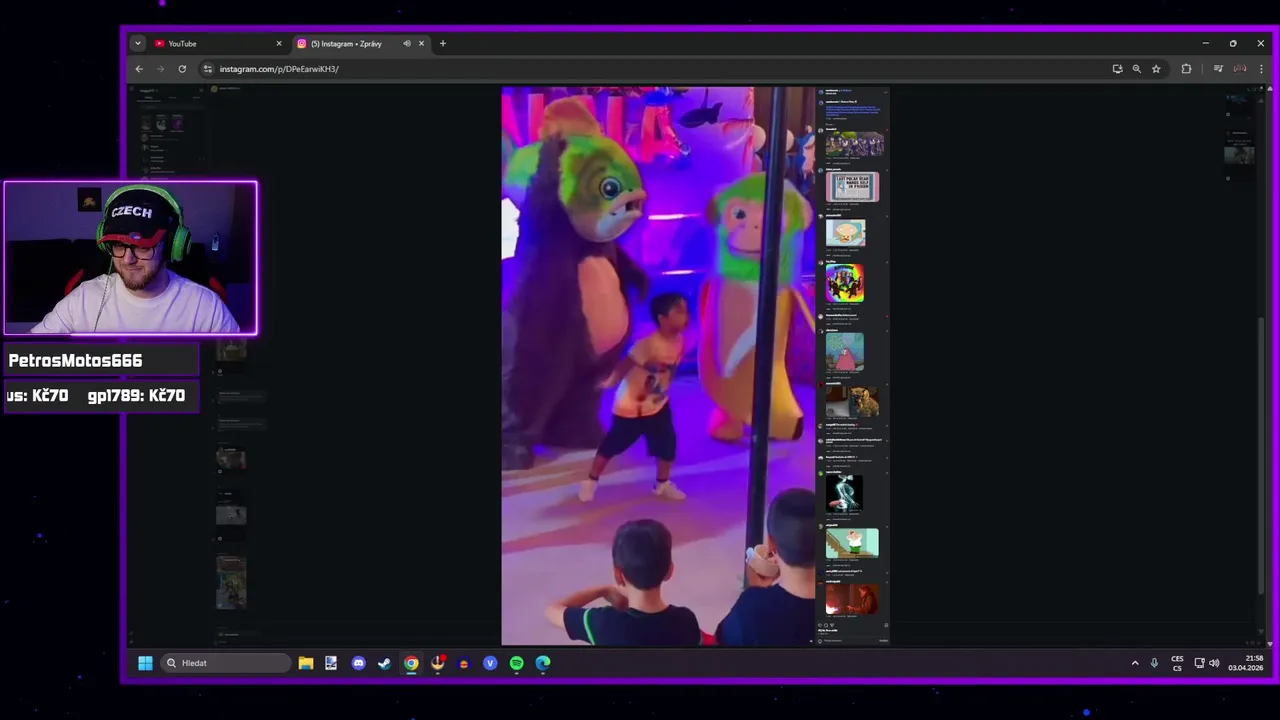
Task: Open Spotify from the taskbar
Action: [x=516, y=663]
